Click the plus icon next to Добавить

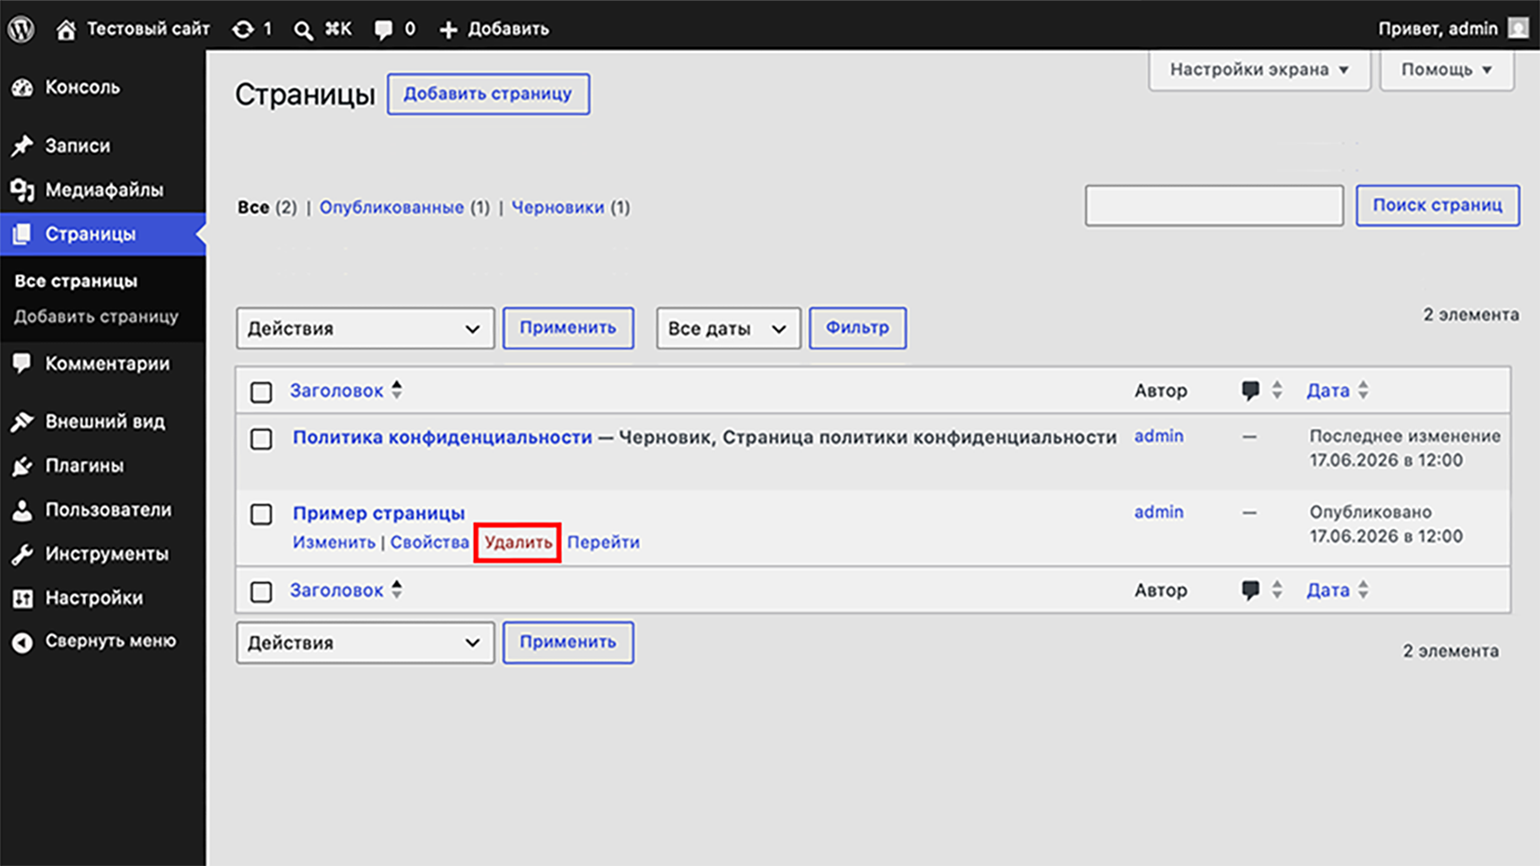tap(448, 30)
